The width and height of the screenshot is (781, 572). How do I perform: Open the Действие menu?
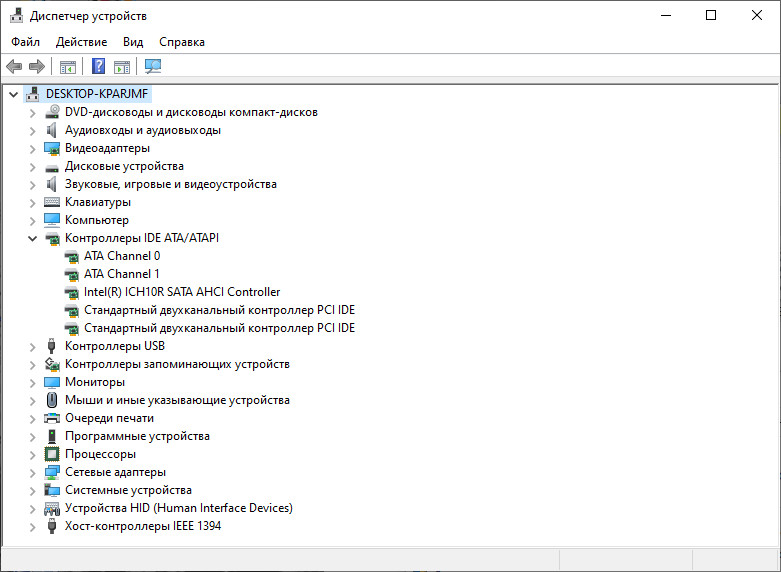click(81, 42)
